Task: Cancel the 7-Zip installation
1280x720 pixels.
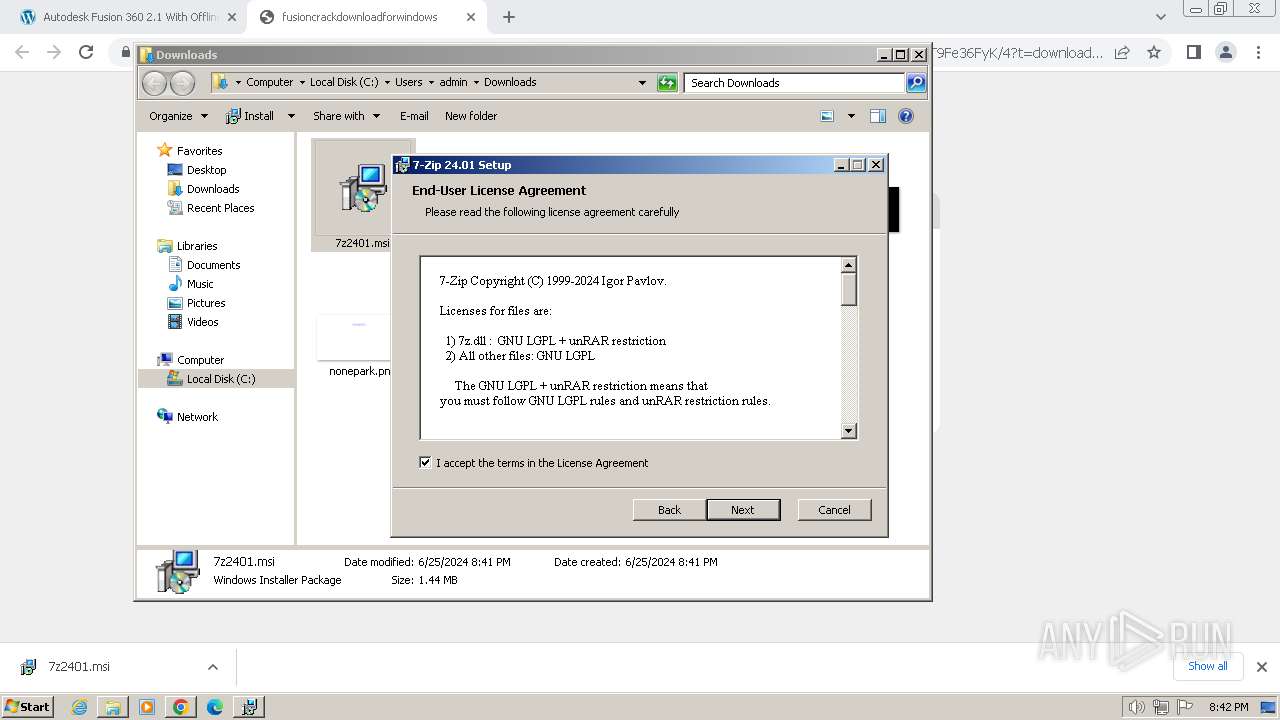Action: point(834,510)
